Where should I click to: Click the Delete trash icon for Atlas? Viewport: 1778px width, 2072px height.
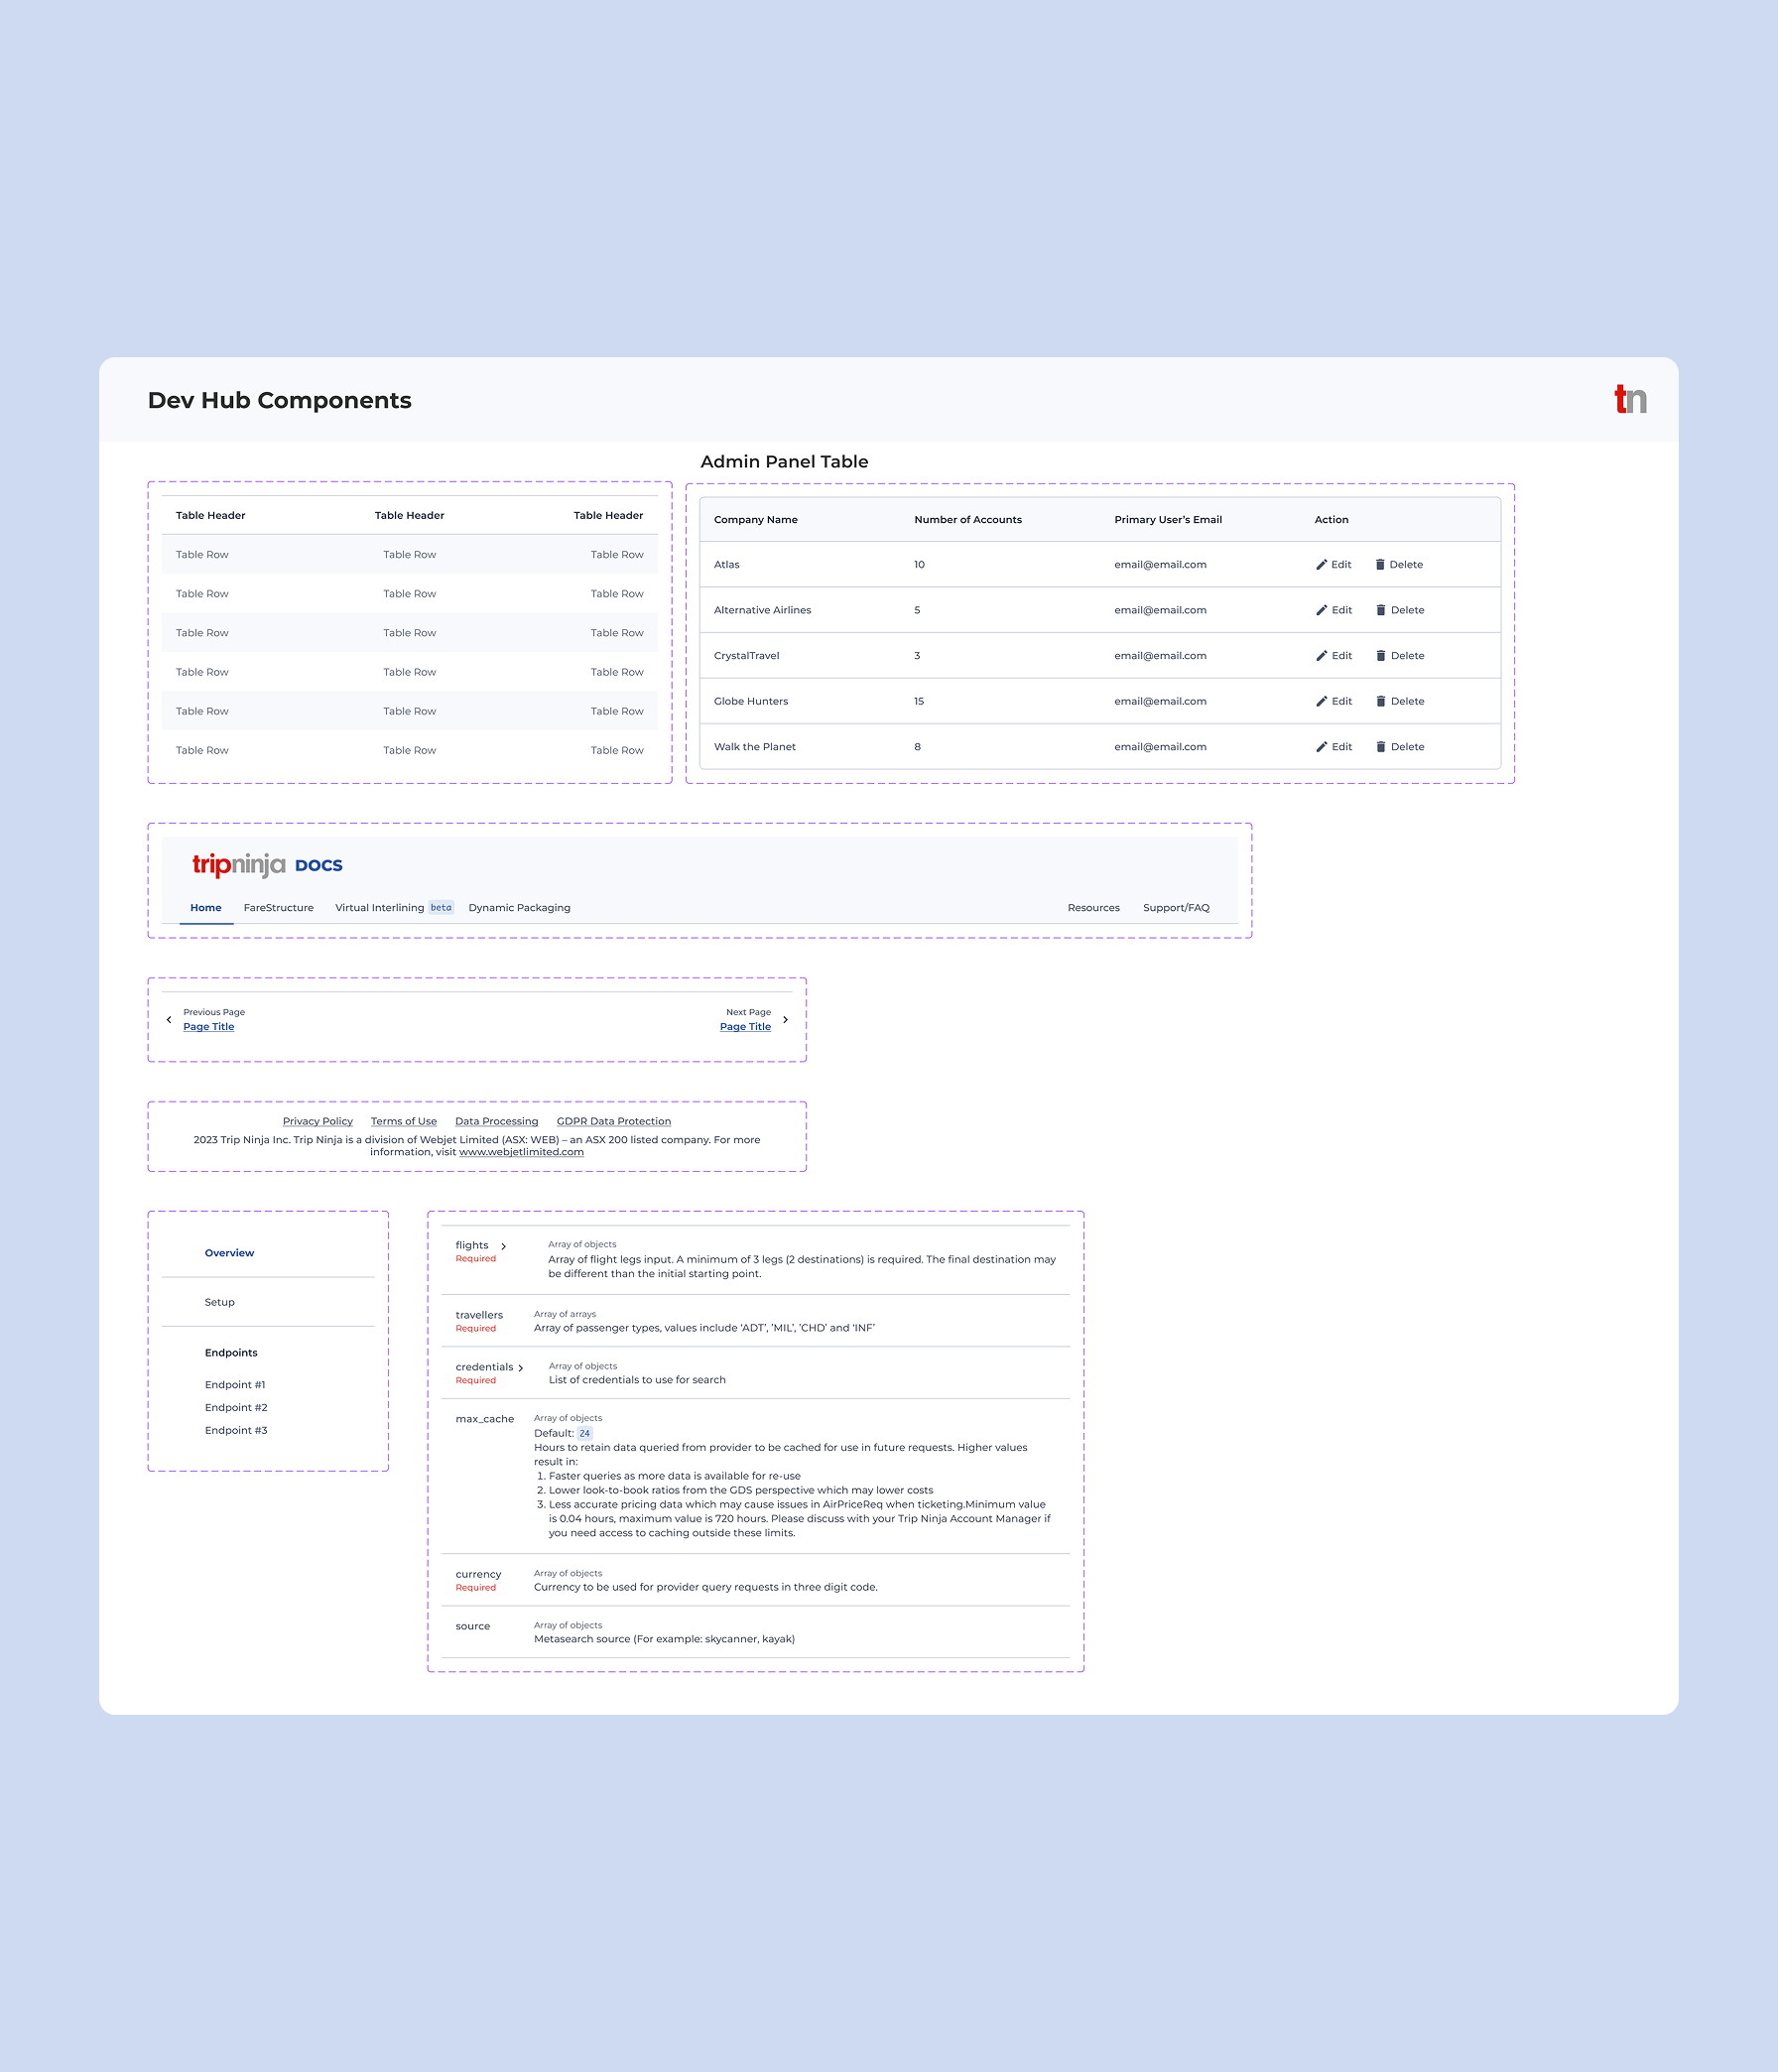click(1382, 564)
